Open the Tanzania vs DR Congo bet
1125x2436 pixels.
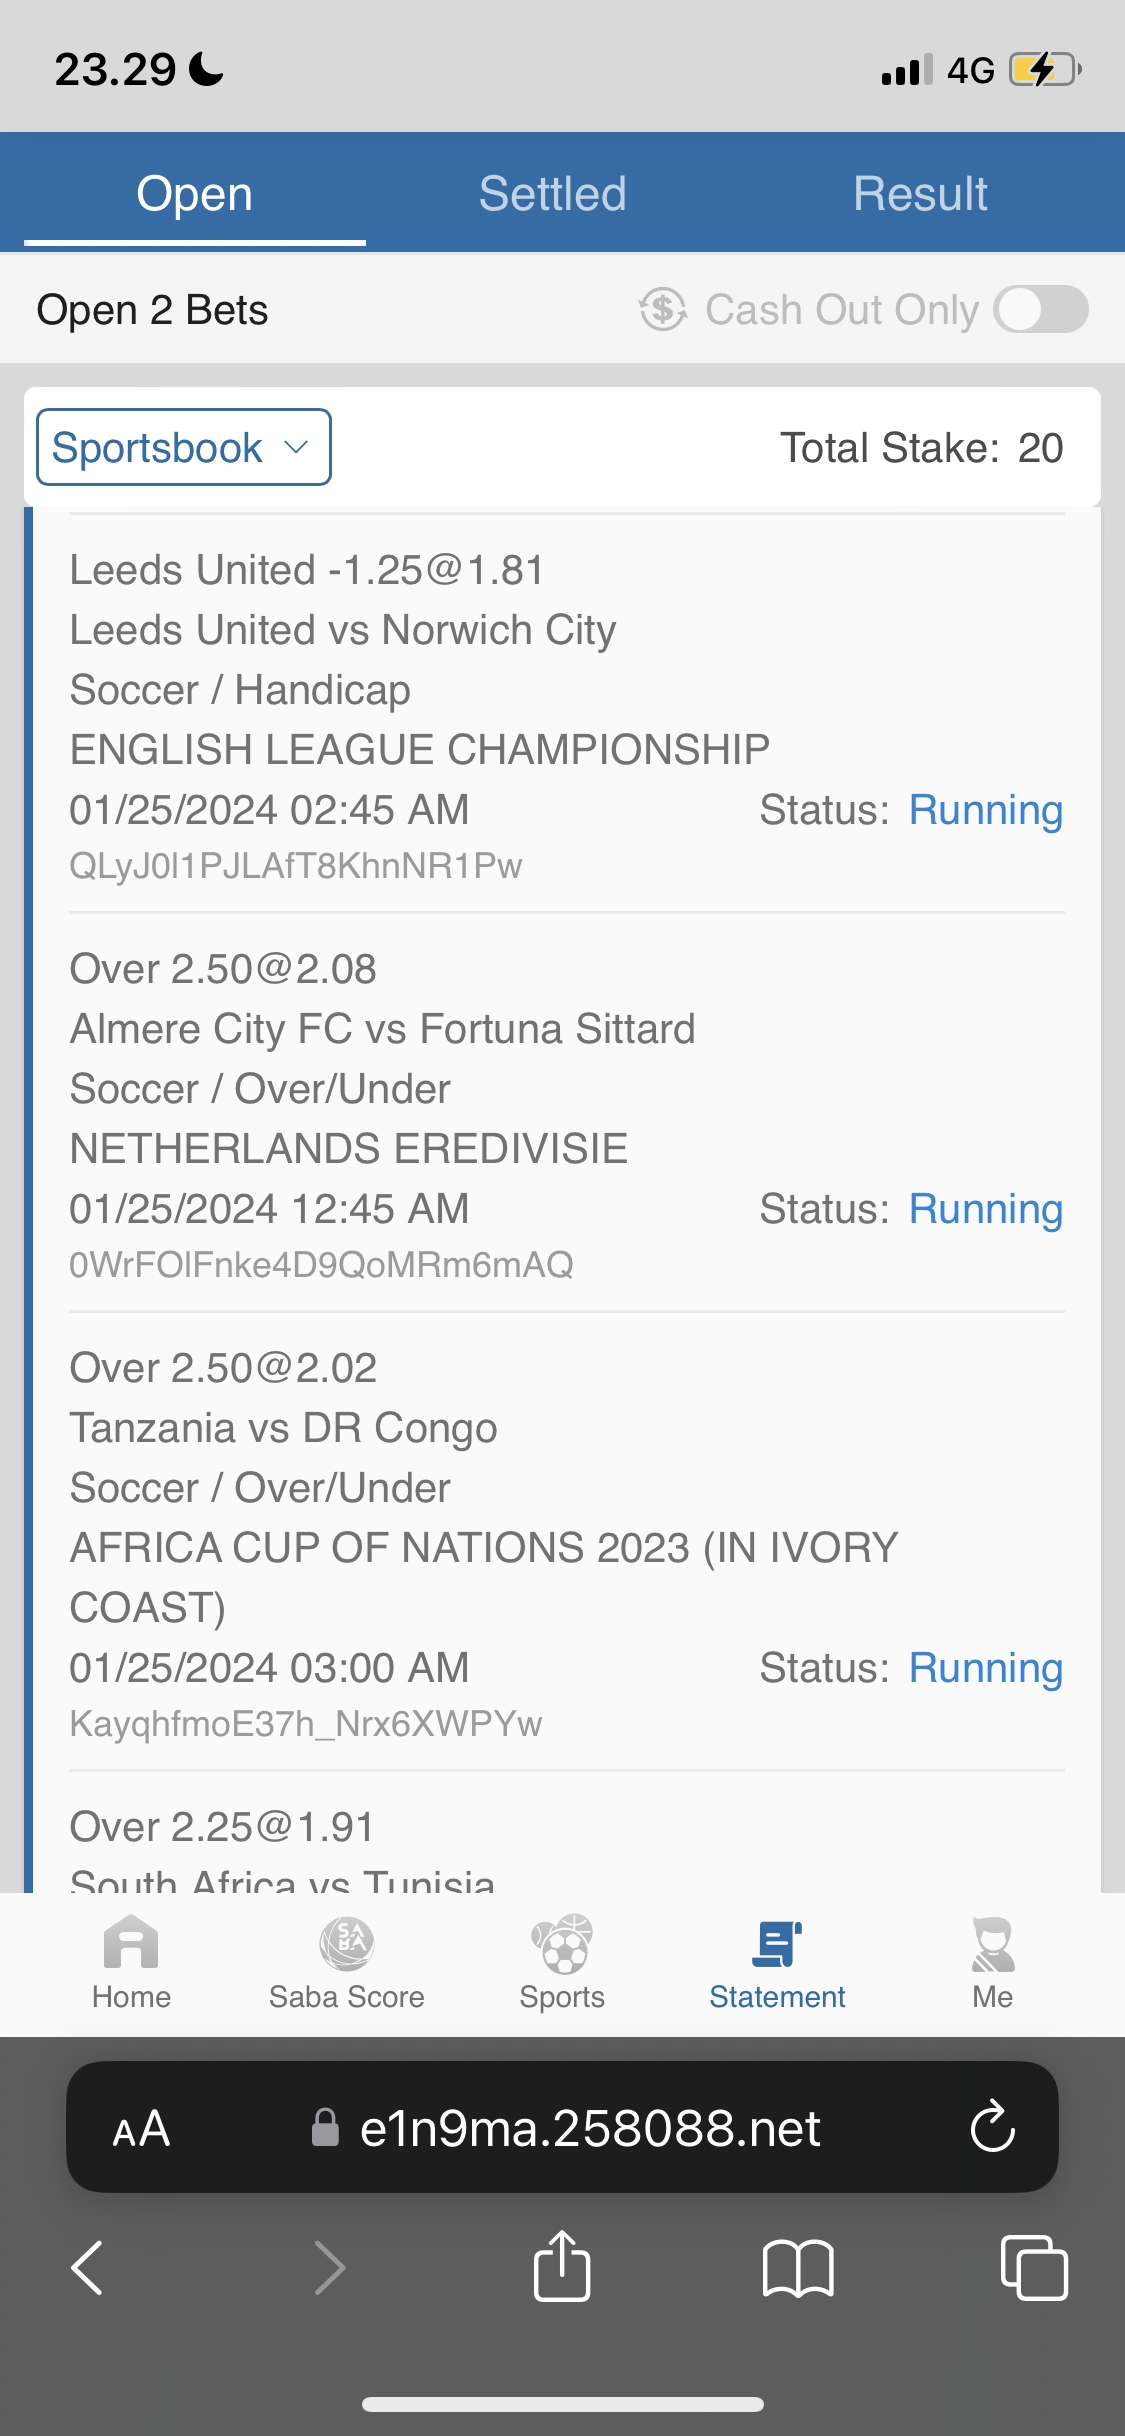pyautogui.click(x=283, y=1428)
